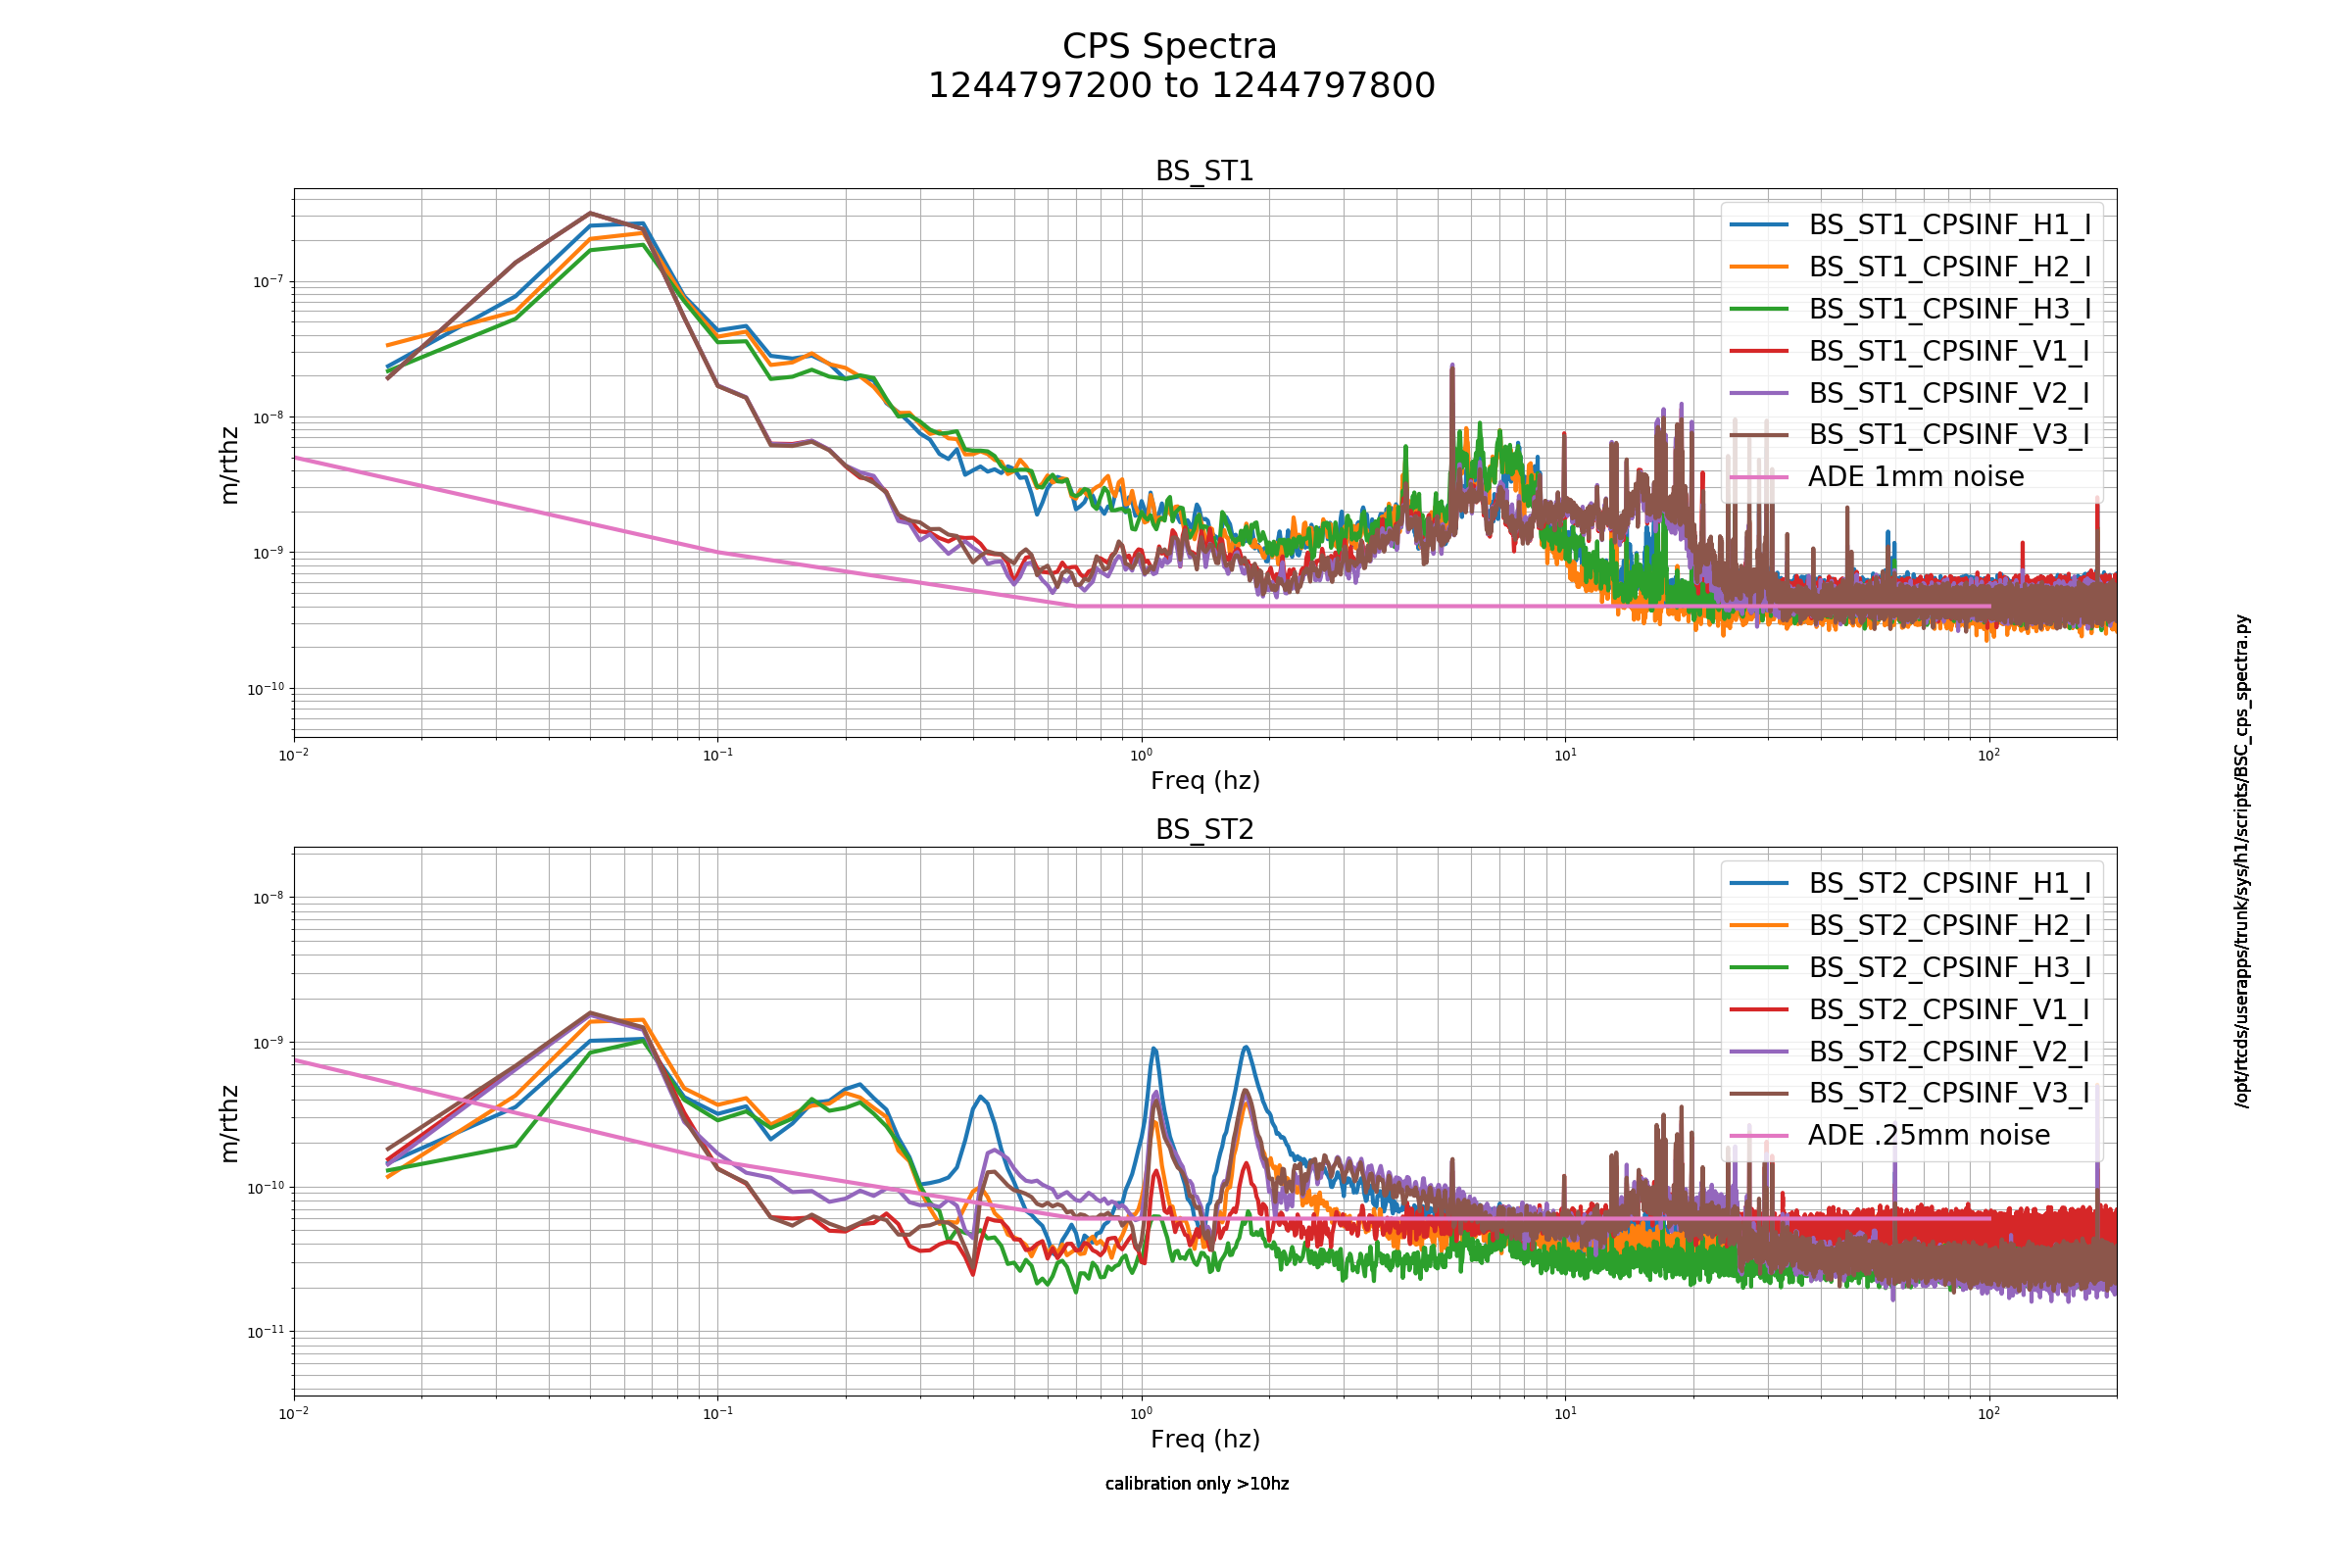Select legend entry BS_ST1_CPSINF_H2_I
The image size is (2352, 1568).
point(1949,267)
